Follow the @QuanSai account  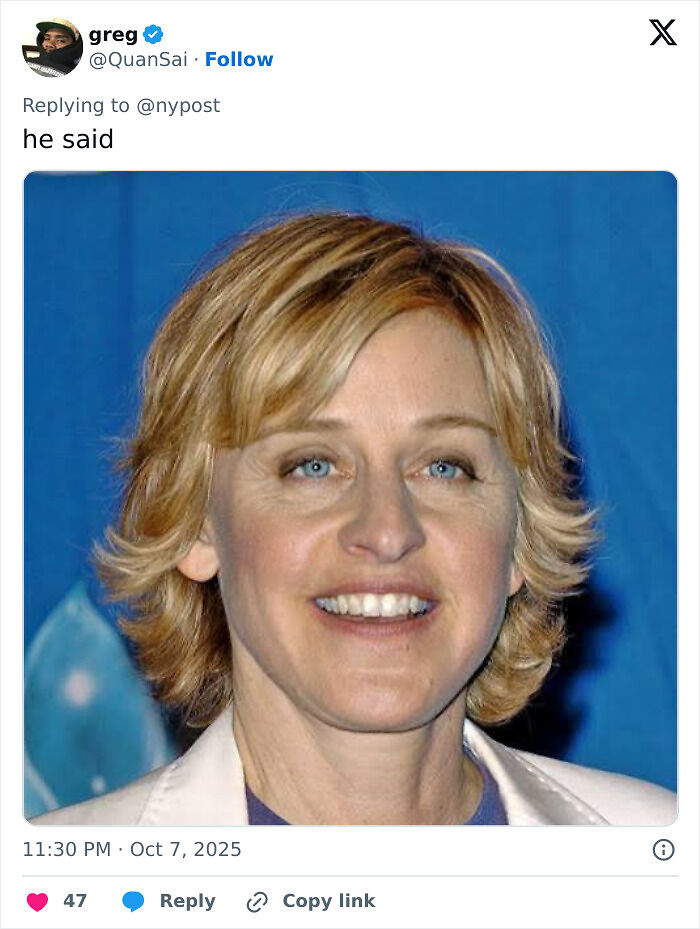click(239, 59)
